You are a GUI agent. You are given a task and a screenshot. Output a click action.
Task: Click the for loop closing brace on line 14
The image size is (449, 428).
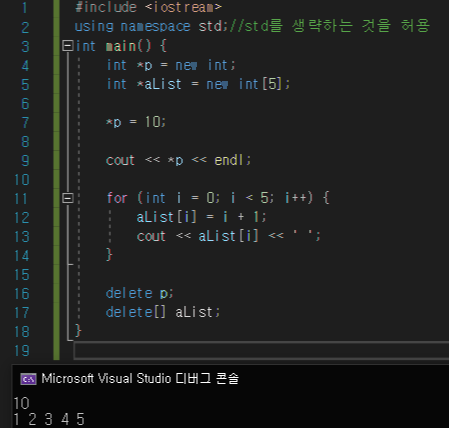[109, 255]
